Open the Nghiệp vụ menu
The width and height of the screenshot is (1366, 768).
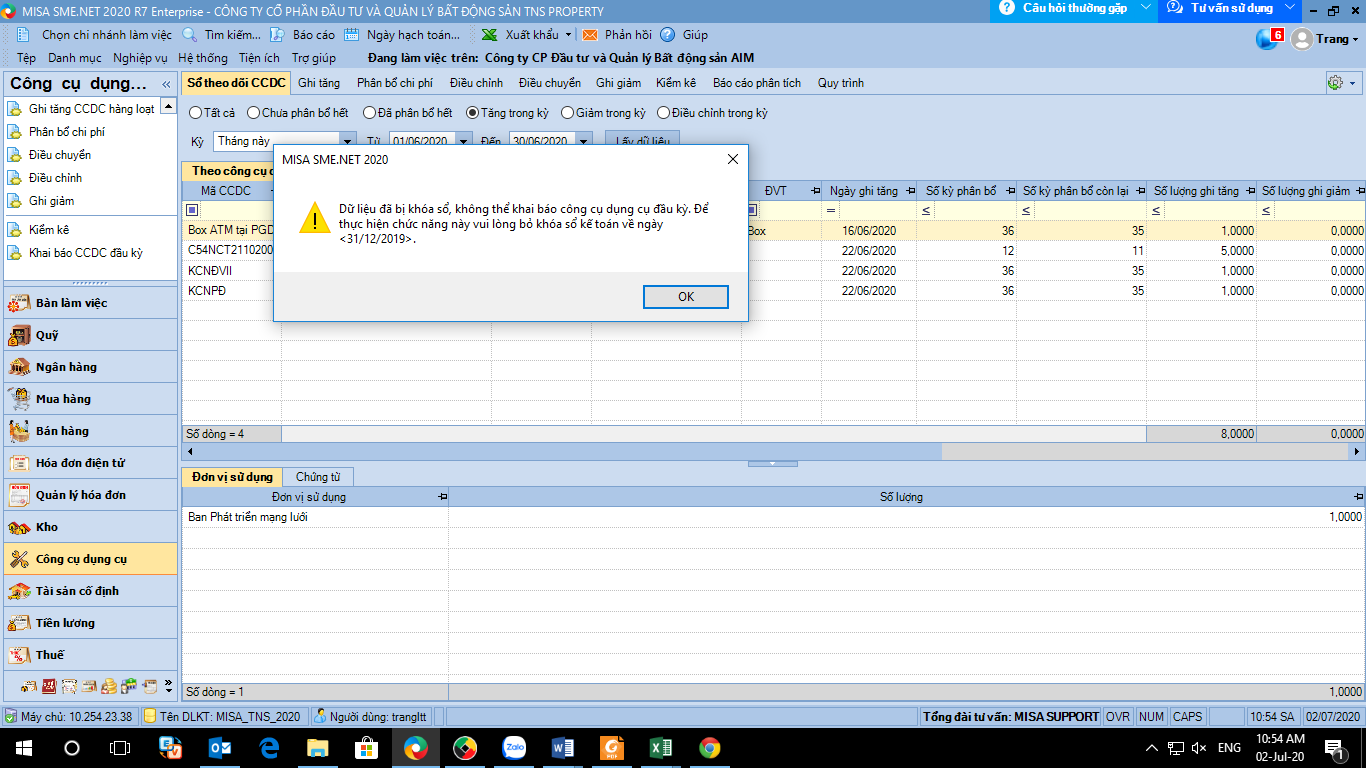[x=140, y=58]
